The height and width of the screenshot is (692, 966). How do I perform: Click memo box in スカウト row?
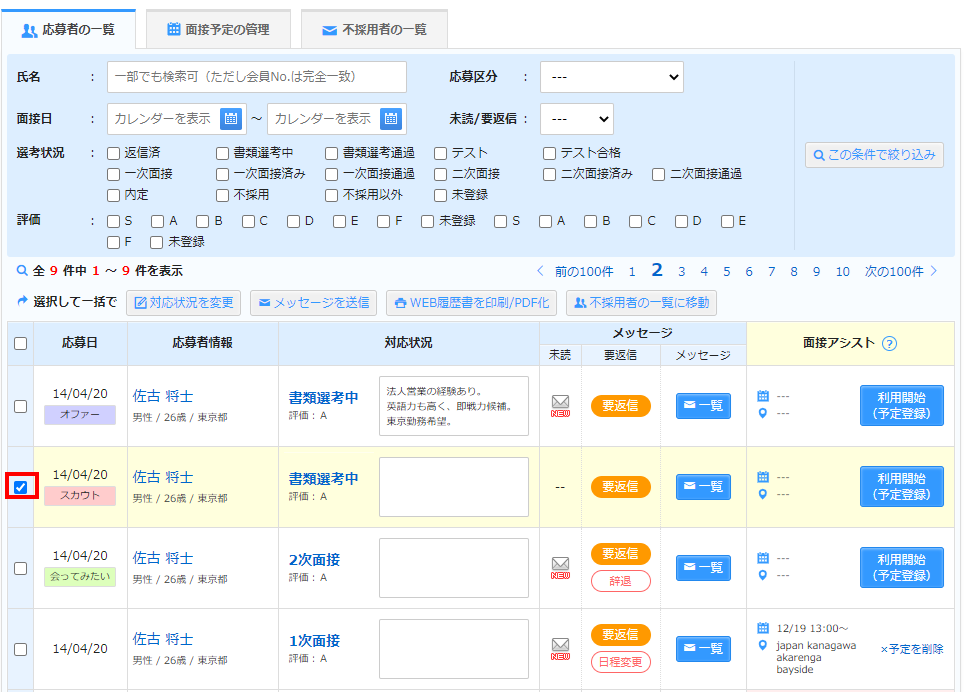tap(454, 487)
